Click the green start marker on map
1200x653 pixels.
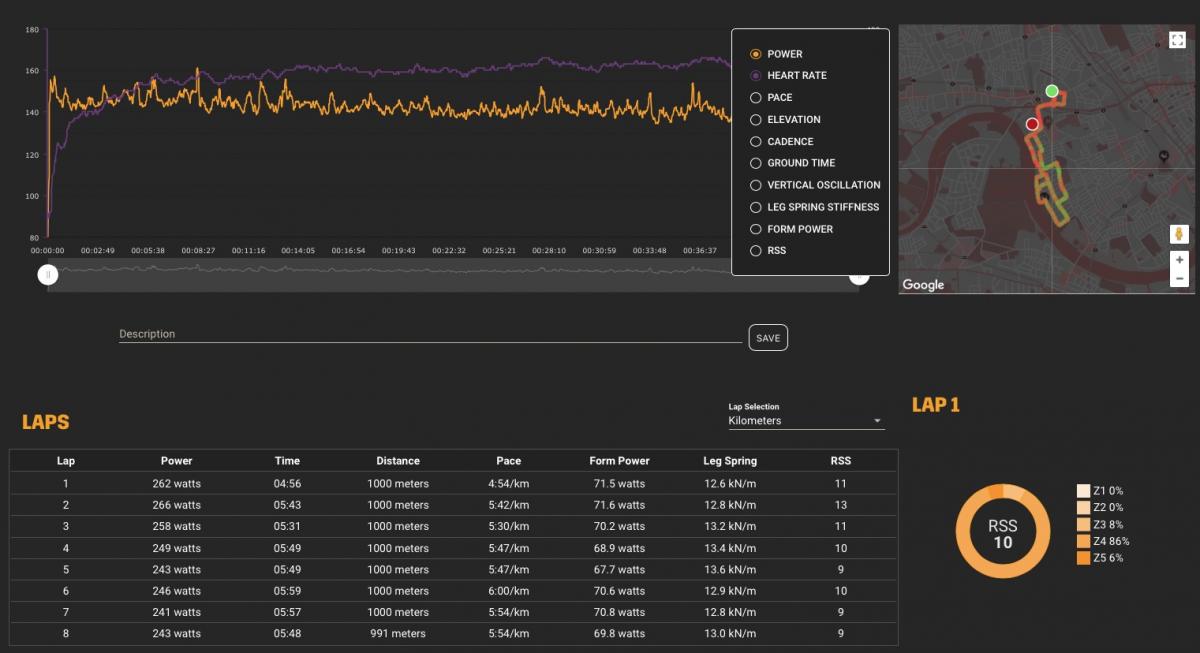(x=1052, y=91)
